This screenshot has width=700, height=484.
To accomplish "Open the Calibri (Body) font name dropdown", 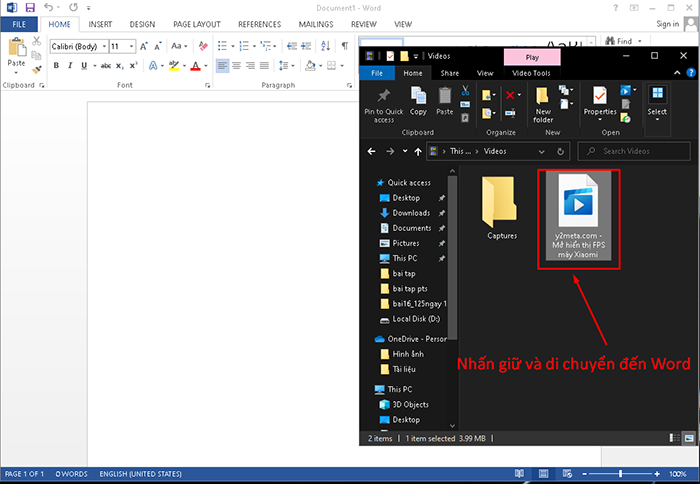I will pos(101,46).
